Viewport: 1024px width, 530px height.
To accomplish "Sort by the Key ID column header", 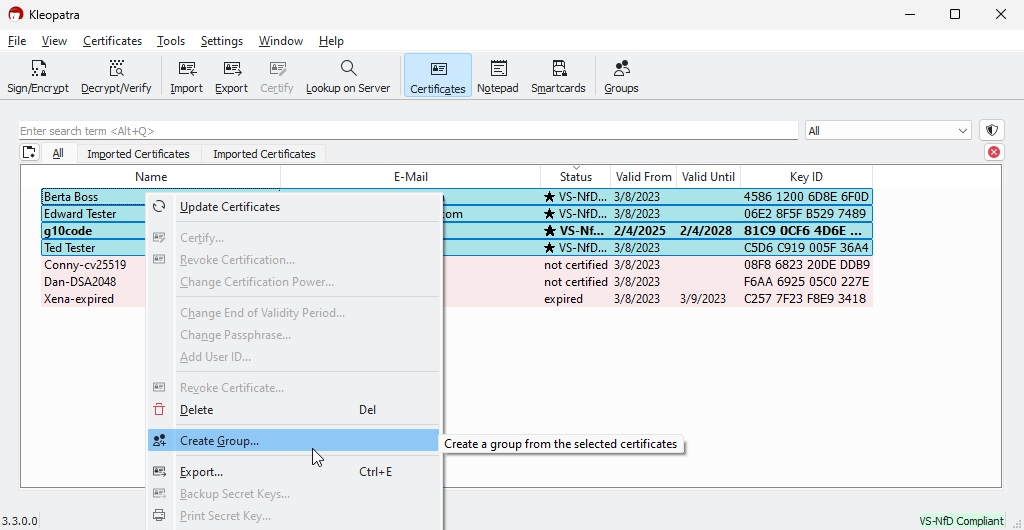I will (807, 177).
